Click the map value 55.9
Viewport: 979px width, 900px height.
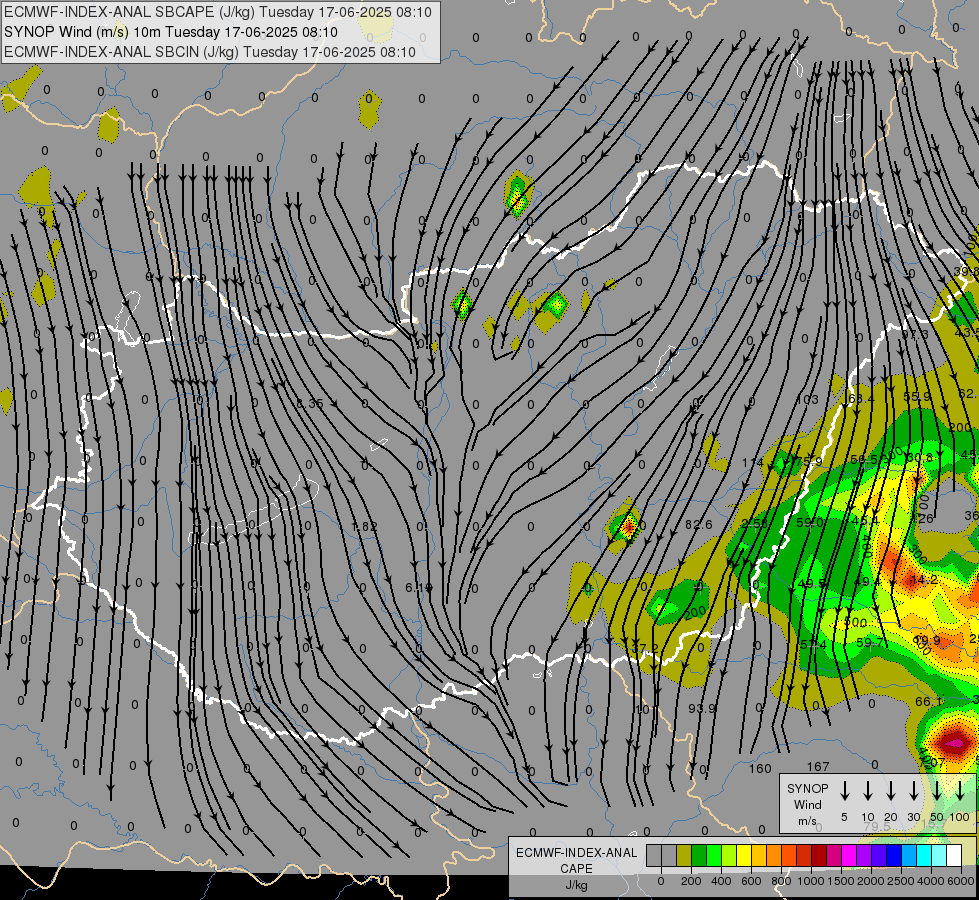pos(917,397)
